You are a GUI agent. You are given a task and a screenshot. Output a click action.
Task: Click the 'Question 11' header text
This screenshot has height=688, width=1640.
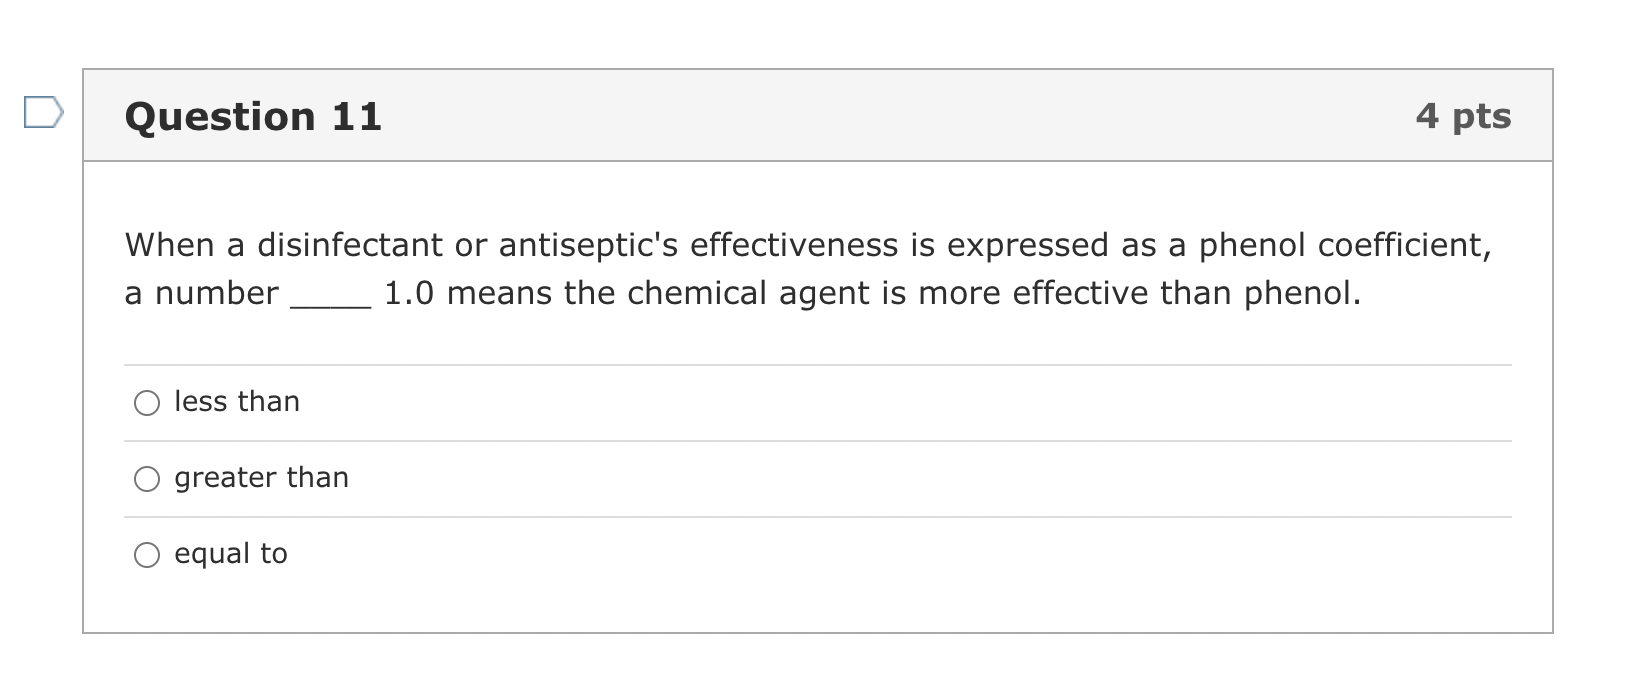(253, 115)
